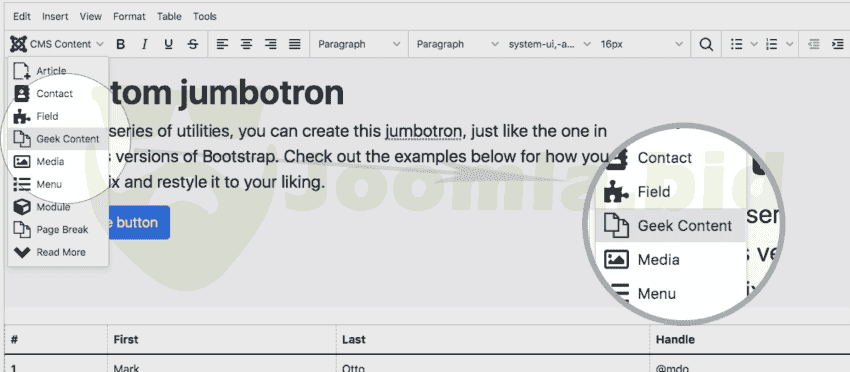Toggle bold formatting

coord(121,44)
